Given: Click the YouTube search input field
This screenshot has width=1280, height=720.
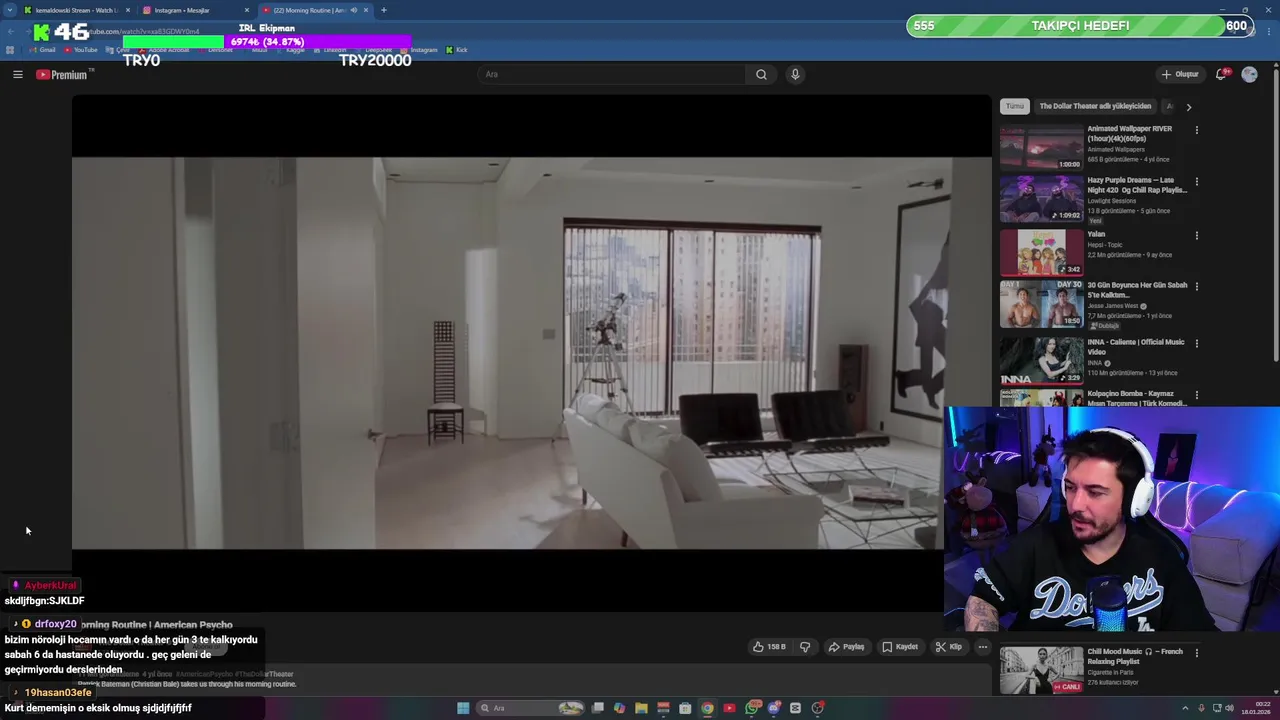Looking at the screenshot, I should 612,74.
